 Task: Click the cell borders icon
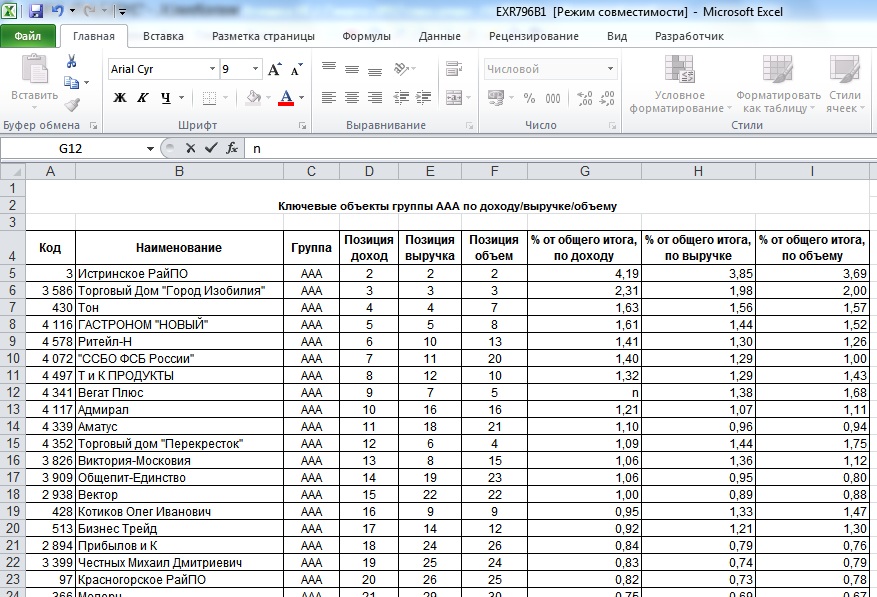(x=209, y=98)
